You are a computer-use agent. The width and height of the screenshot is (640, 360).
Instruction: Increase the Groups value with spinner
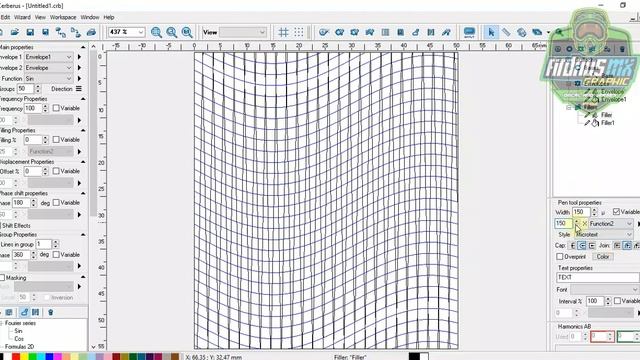(38, 87)
